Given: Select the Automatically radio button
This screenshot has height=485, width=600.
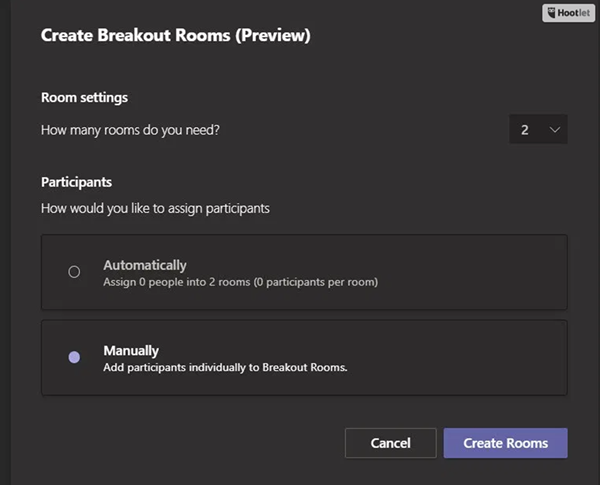Looking at the screenshot, I should pyautogui.click(x=74, y=272).
